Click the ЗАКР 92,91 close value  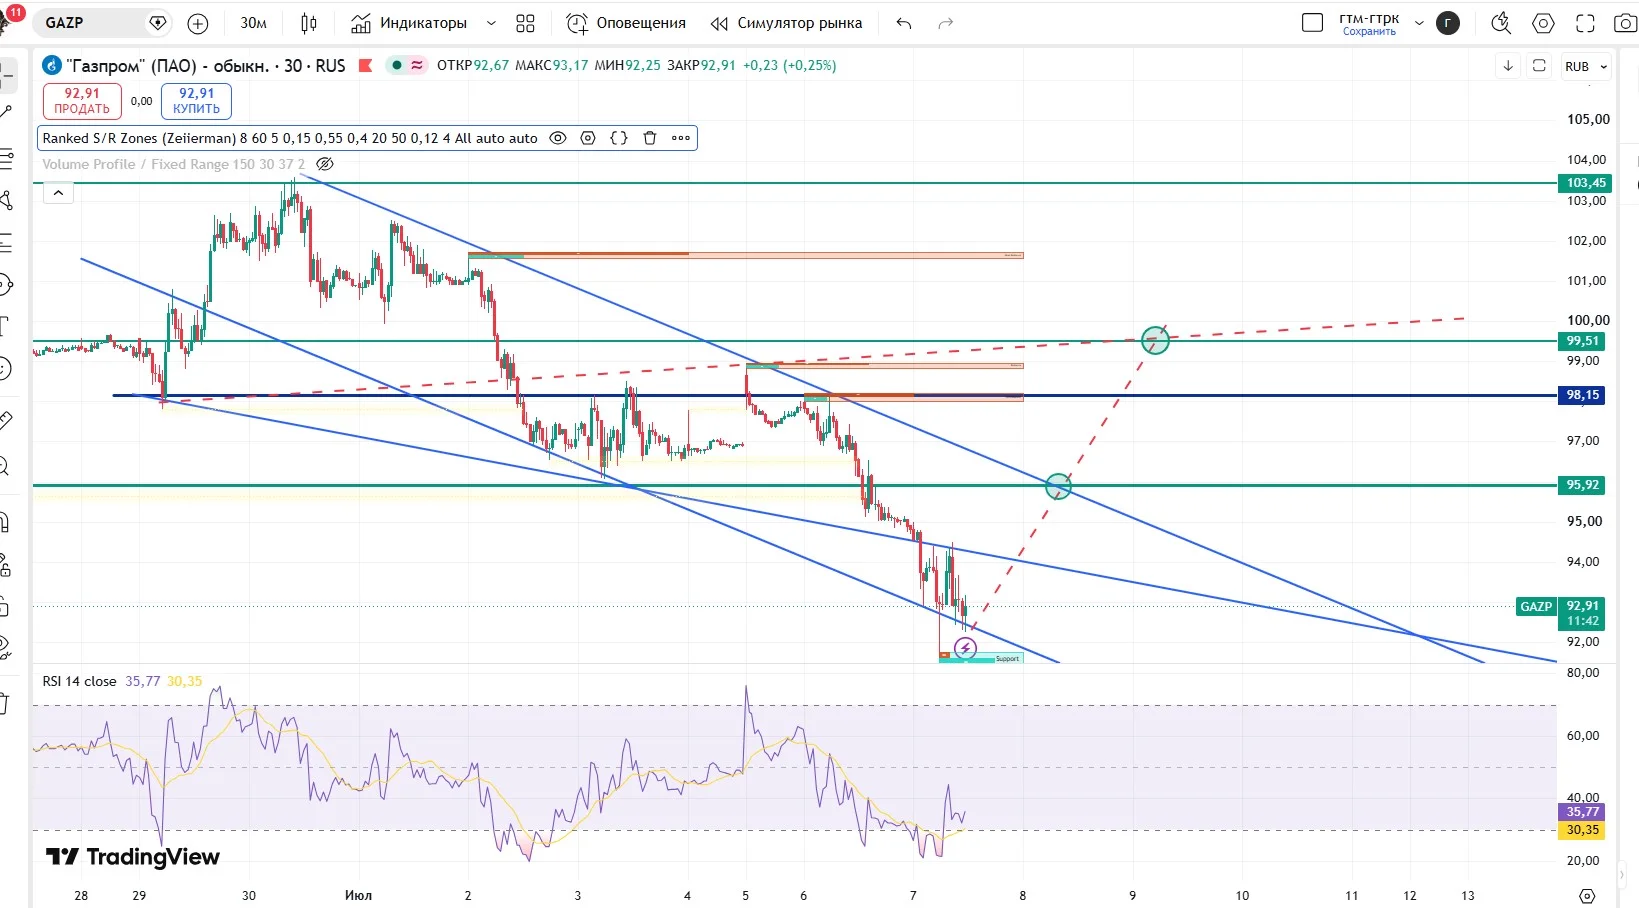coord(701,65)
